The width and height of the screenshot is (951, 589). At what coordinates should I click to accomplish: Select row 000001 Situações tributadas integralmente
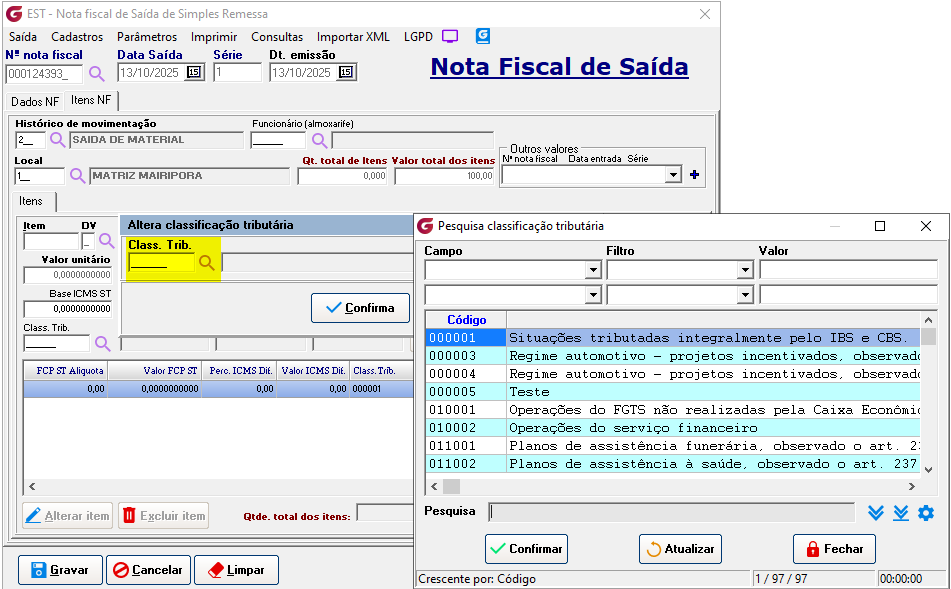673,338
